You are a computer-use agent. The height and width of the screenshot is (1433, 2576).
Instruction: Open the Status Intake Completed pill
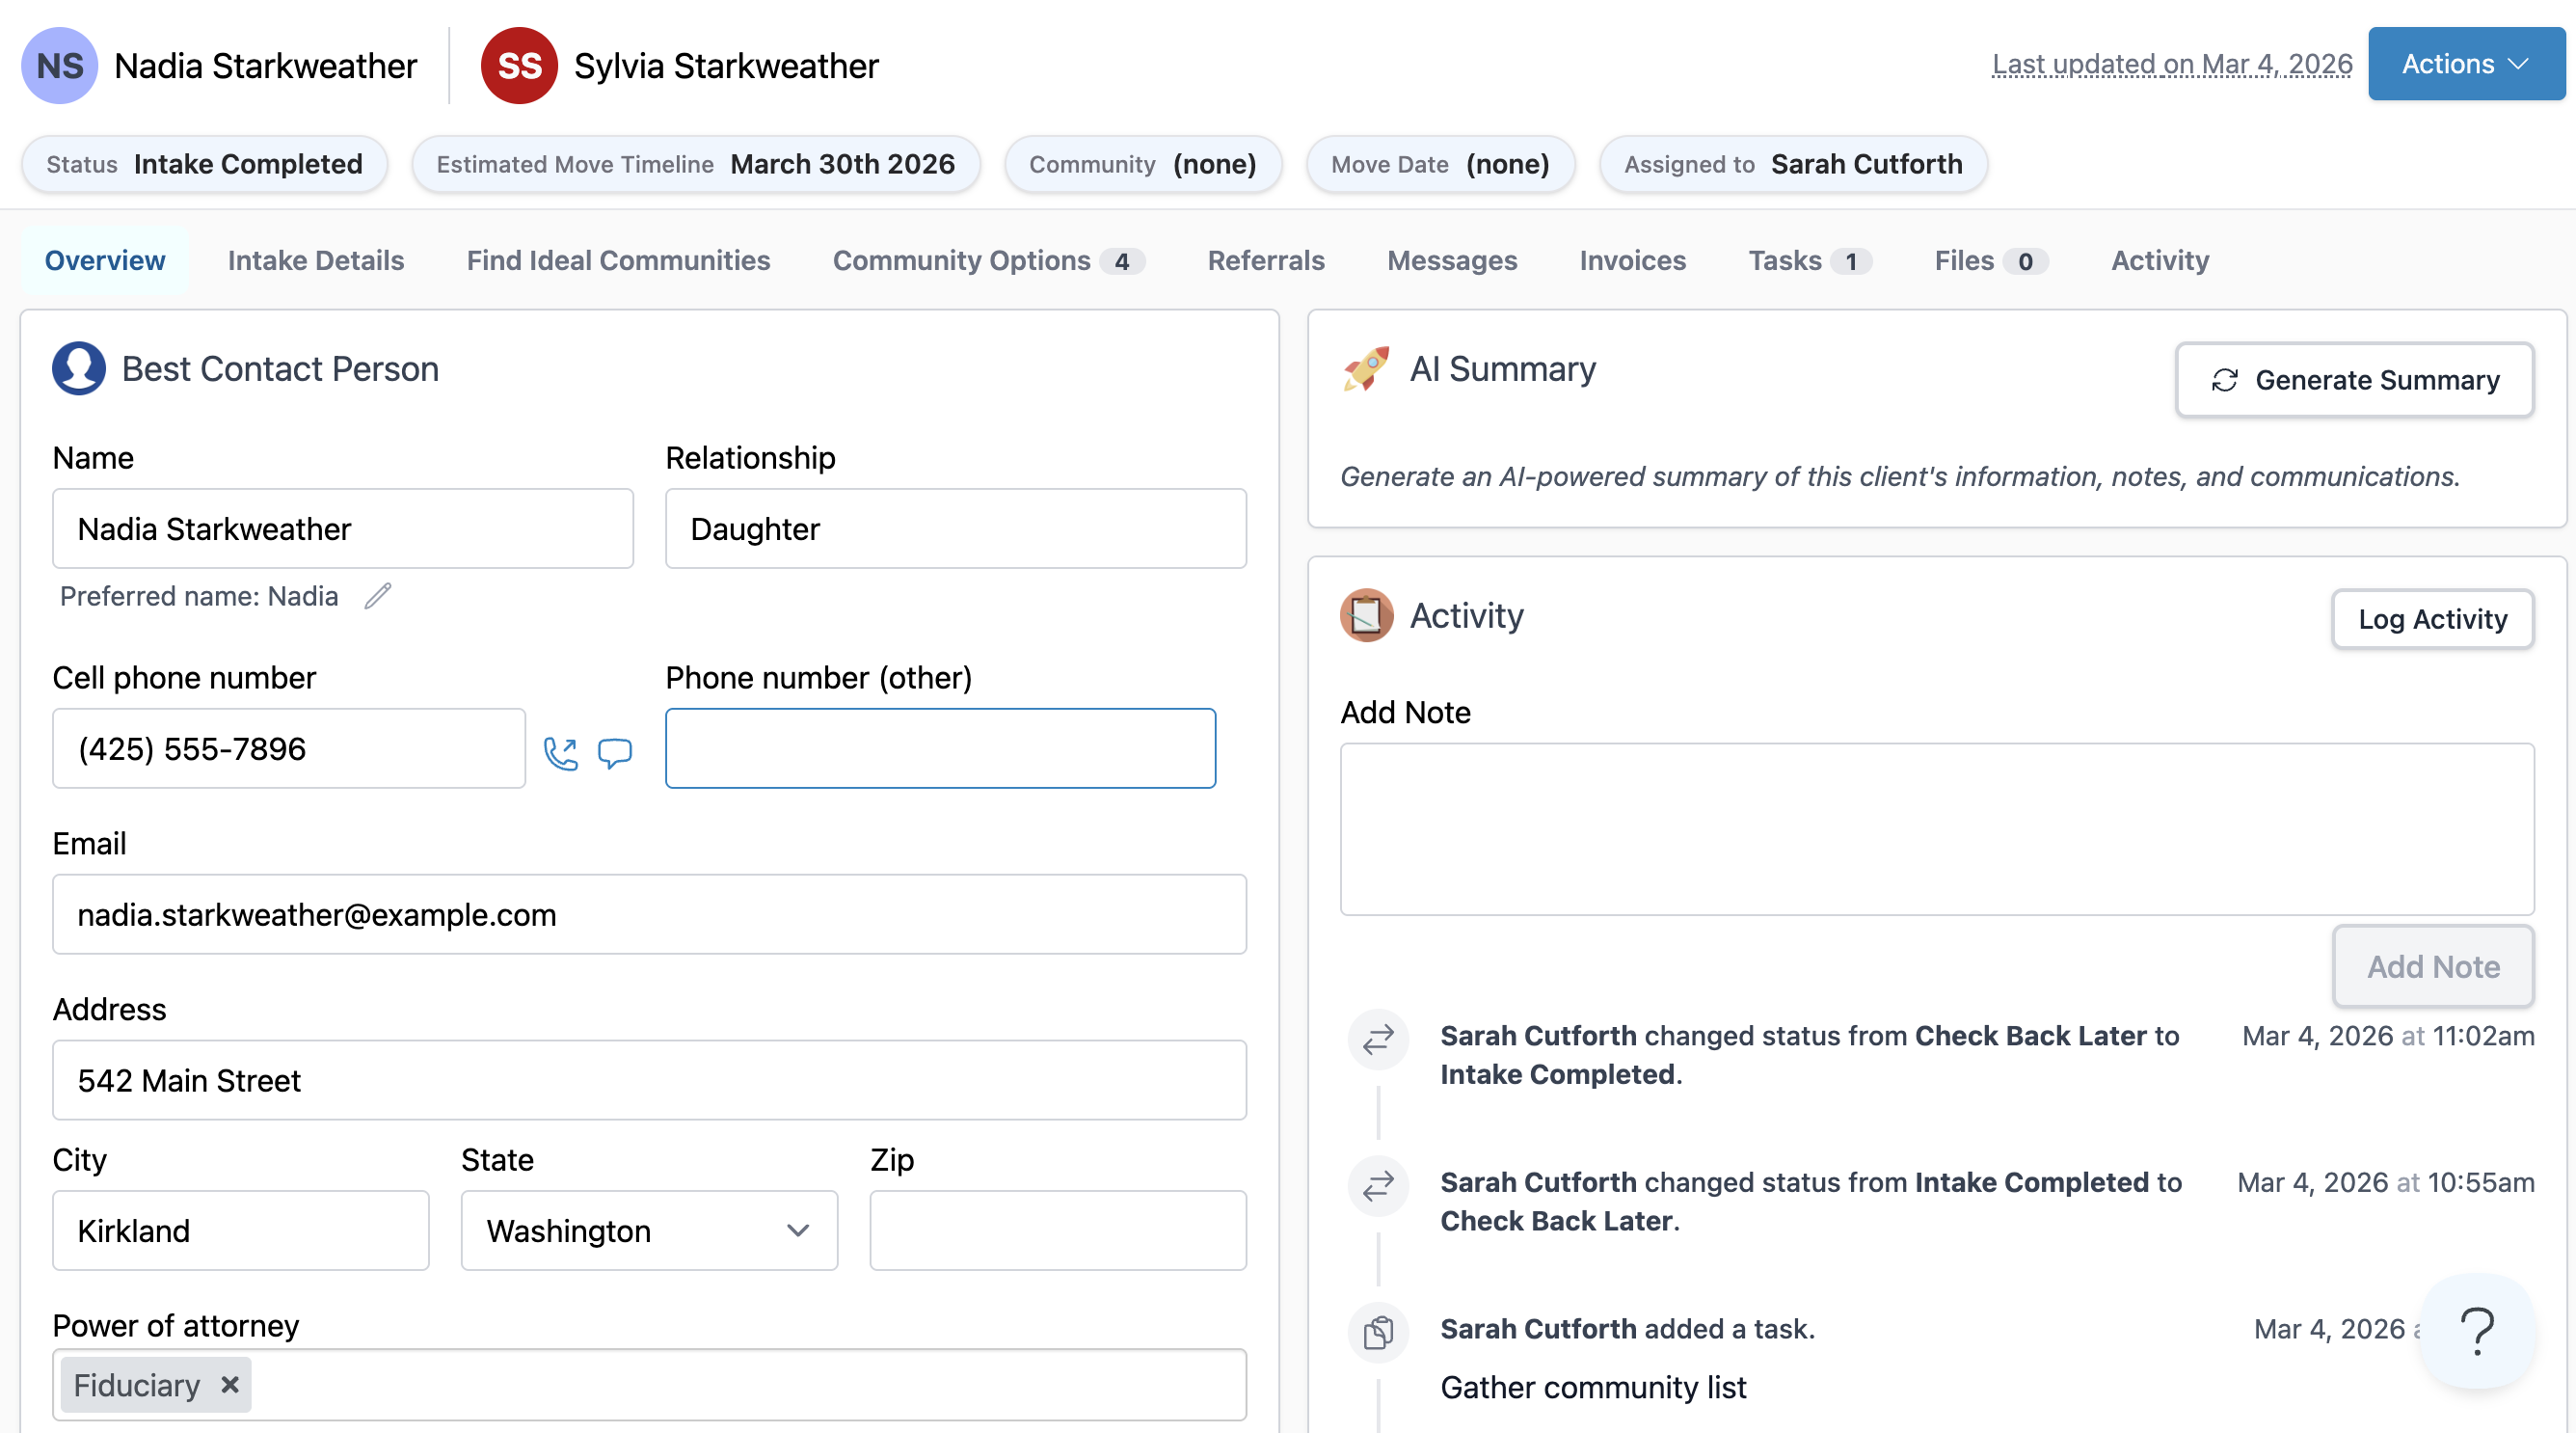(x=205, y=164)
